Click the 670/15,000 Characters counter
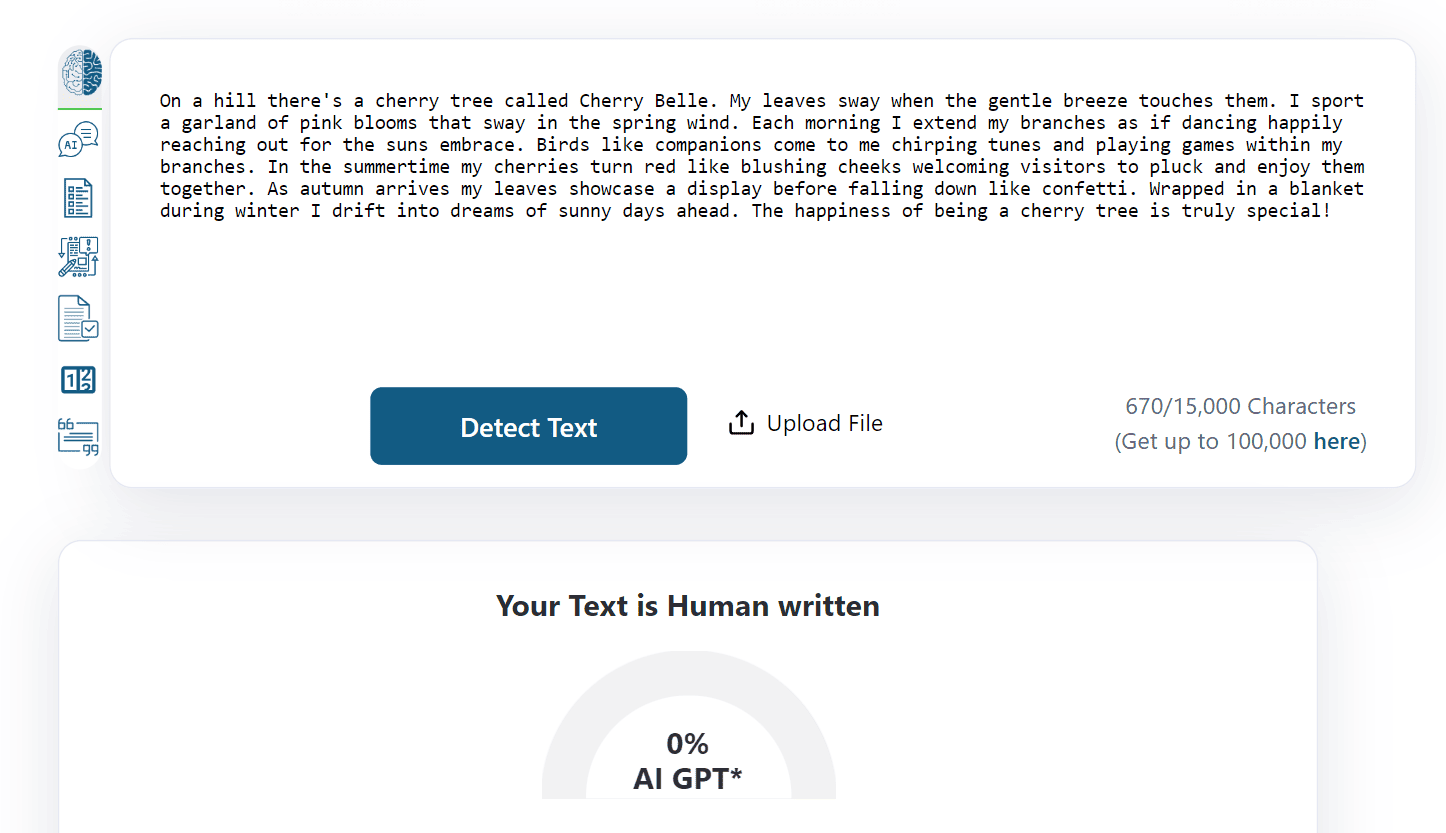Screen dimensions: 1446x833 pos(1240,407)
